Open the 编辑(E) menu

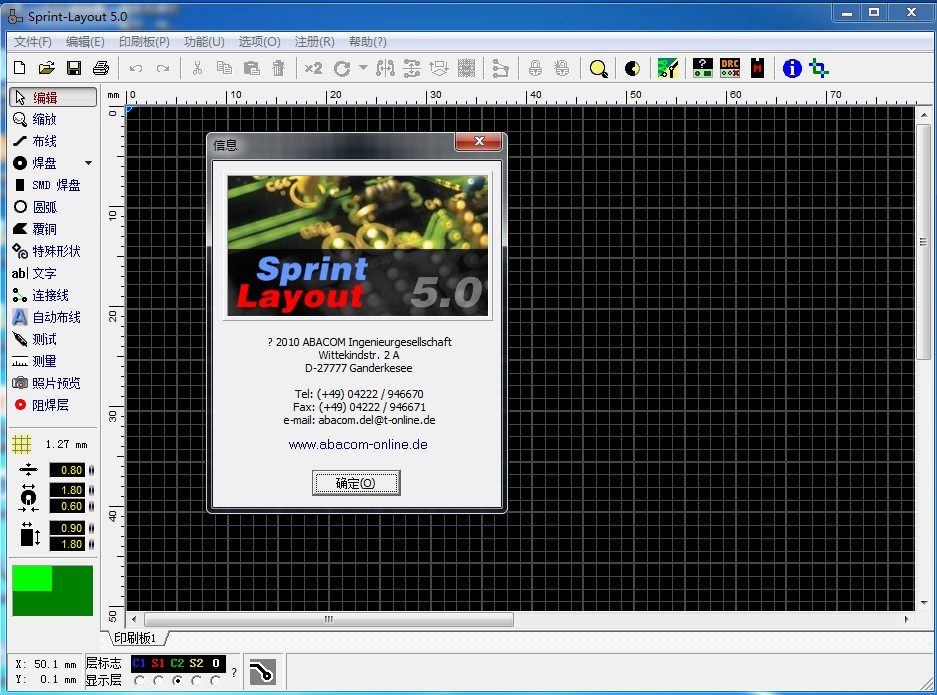[x=85, y=42]
